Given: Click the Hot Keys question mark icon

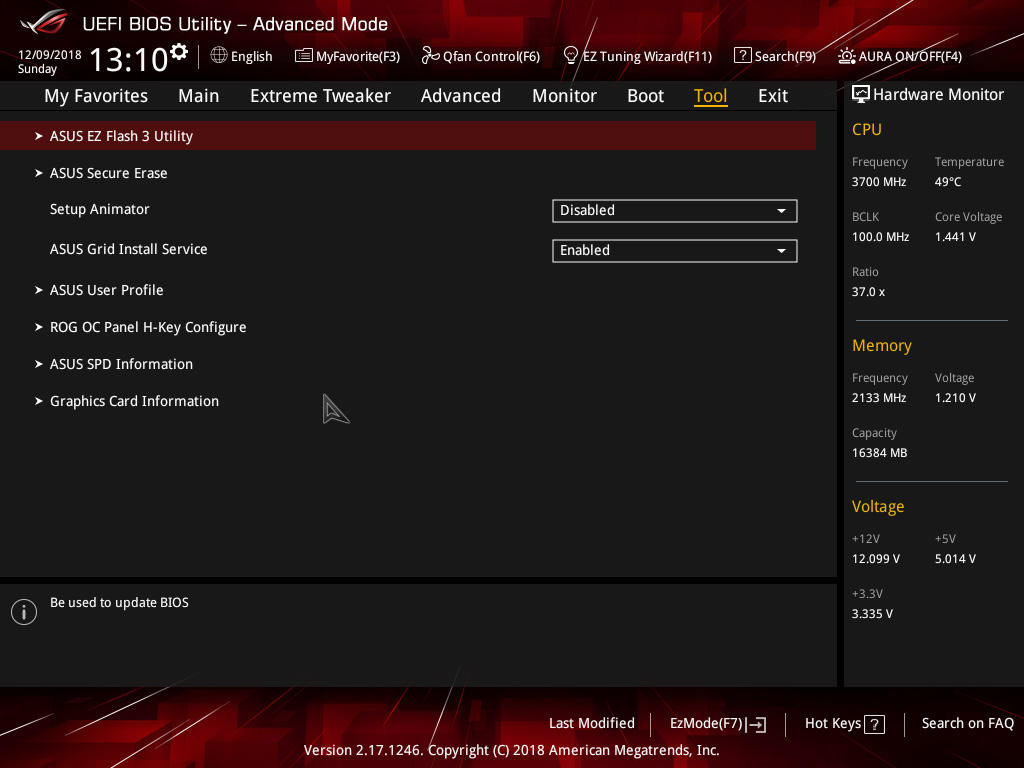Looking at the screenshot, I should click(874, 724).
